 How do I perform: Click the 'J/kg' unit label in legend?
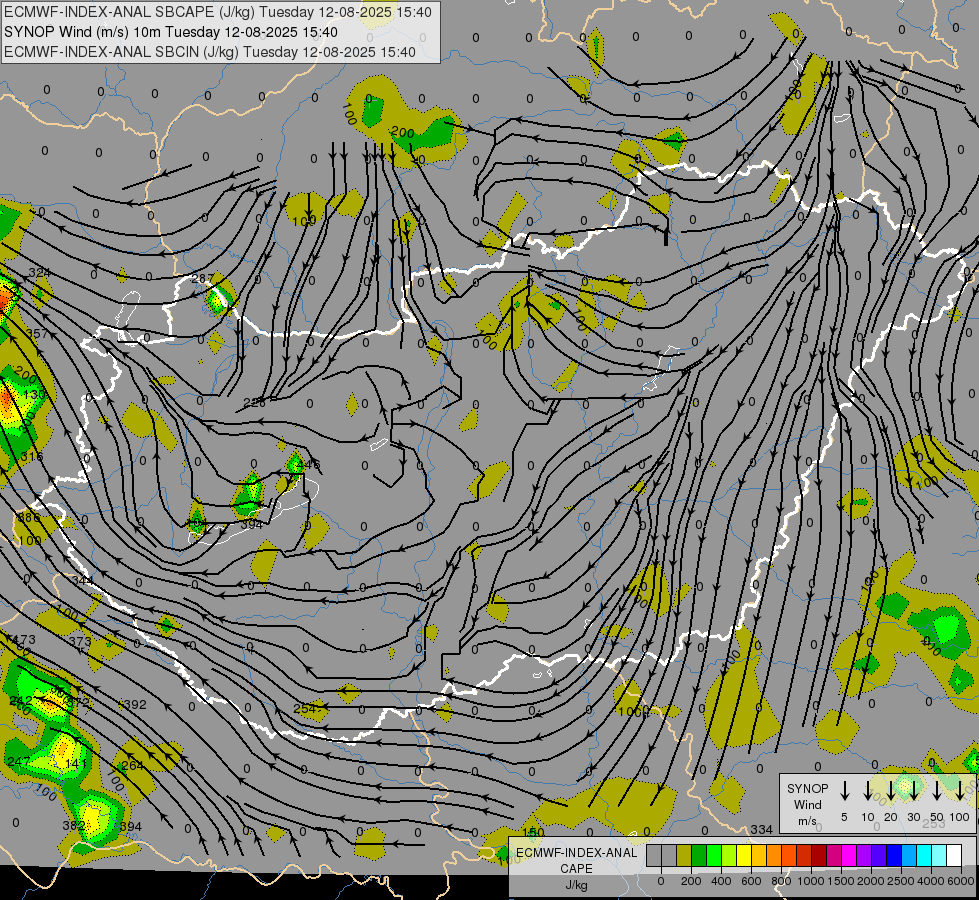click(576, 885)
